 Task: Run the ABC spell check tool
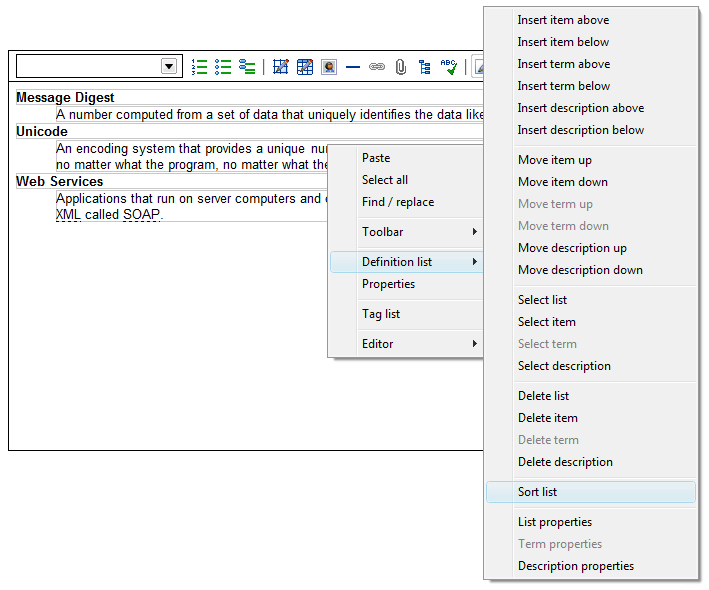[x=449, y=67]
